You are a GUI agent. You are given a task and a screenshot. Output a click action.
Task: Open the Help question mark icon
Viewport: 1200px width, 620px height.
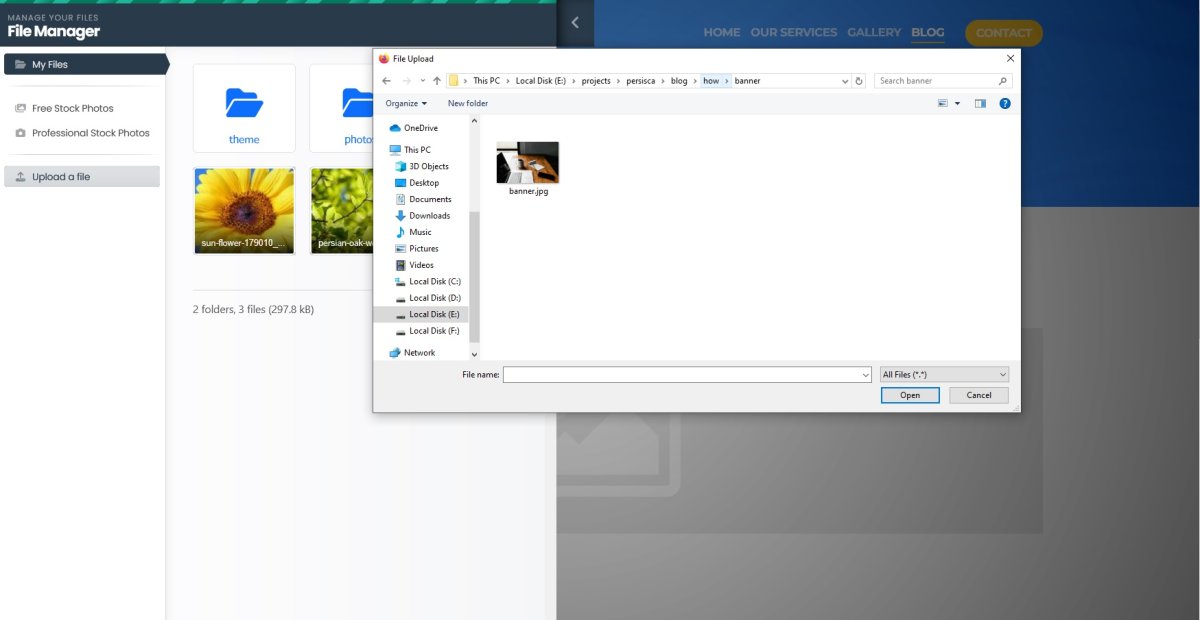tap(1005, 103)
